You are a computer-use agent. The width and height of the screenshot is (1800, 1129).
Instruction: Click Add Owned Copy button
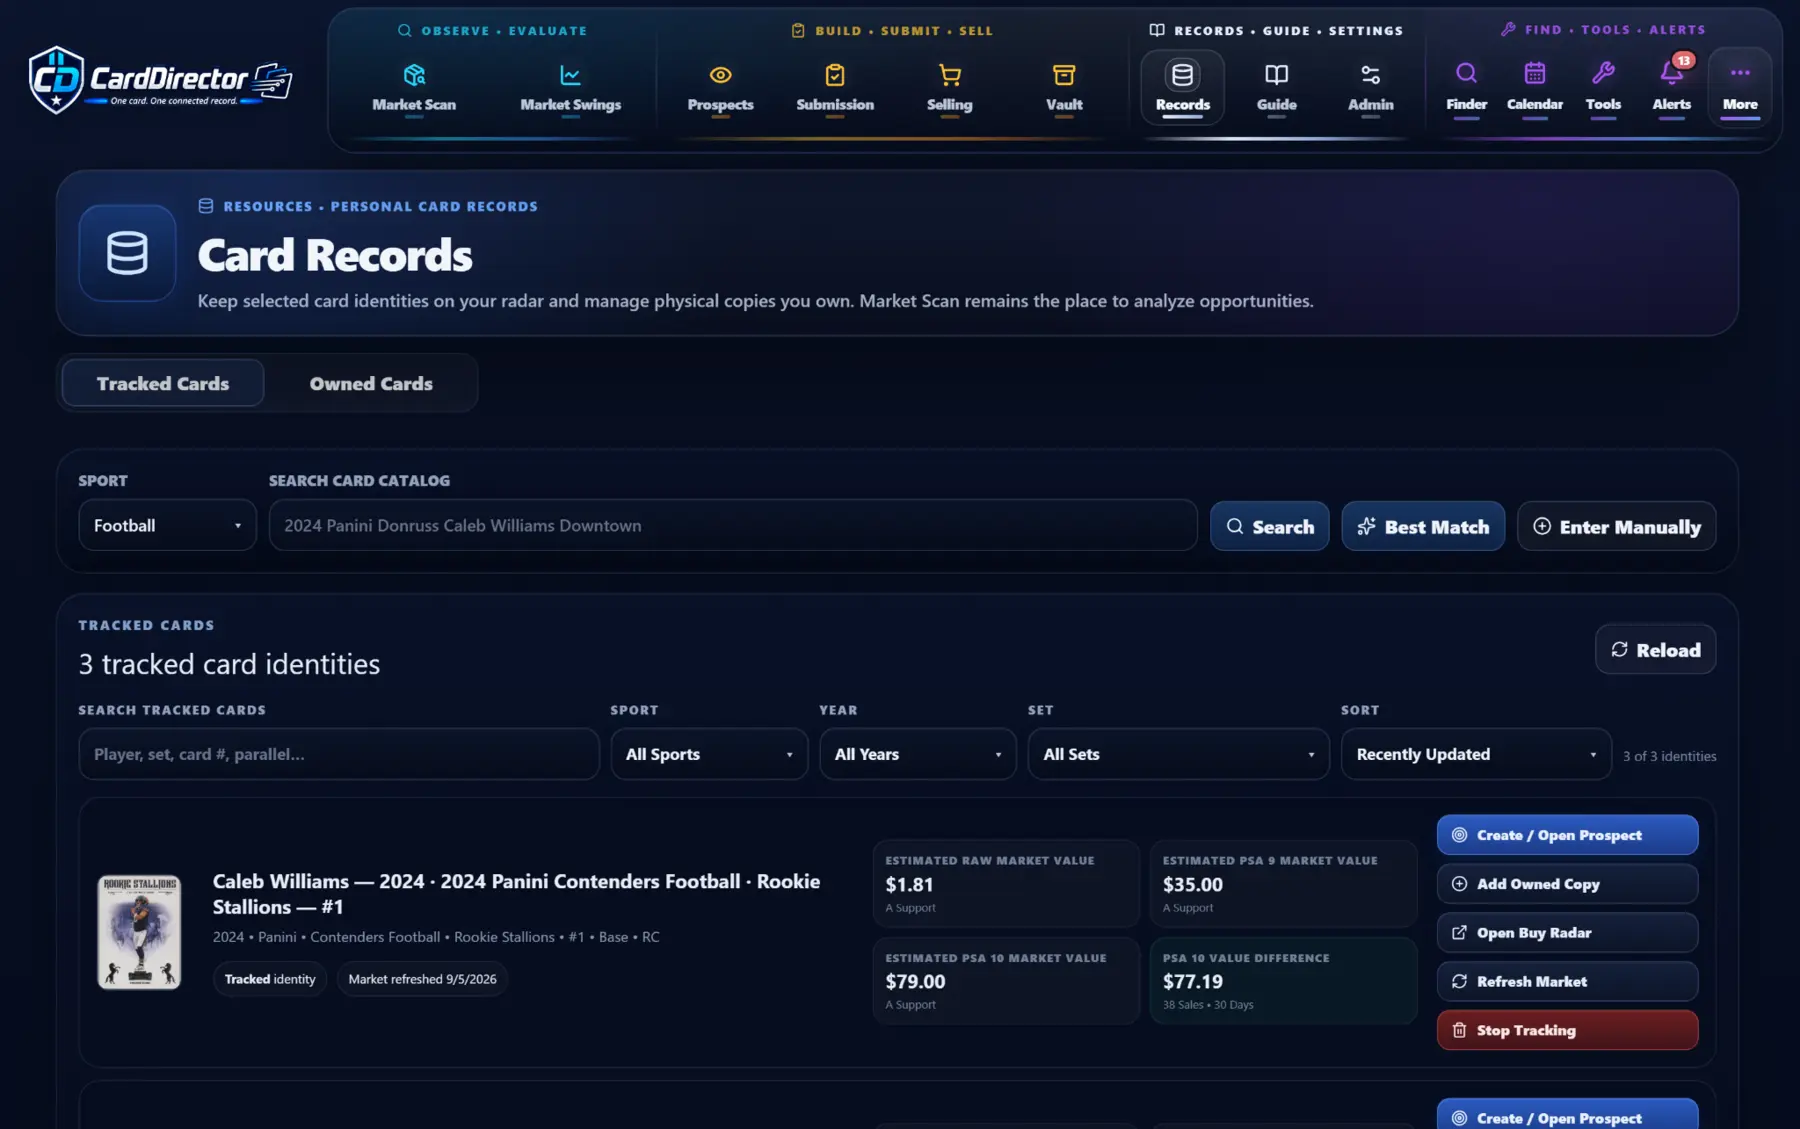click(1567, 884)
